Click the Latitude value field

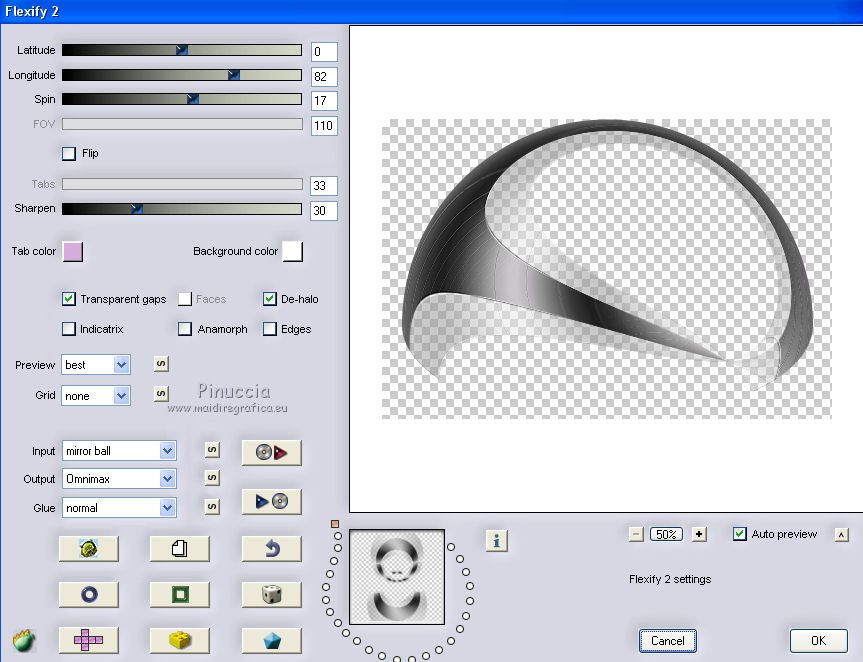(324, 52)
